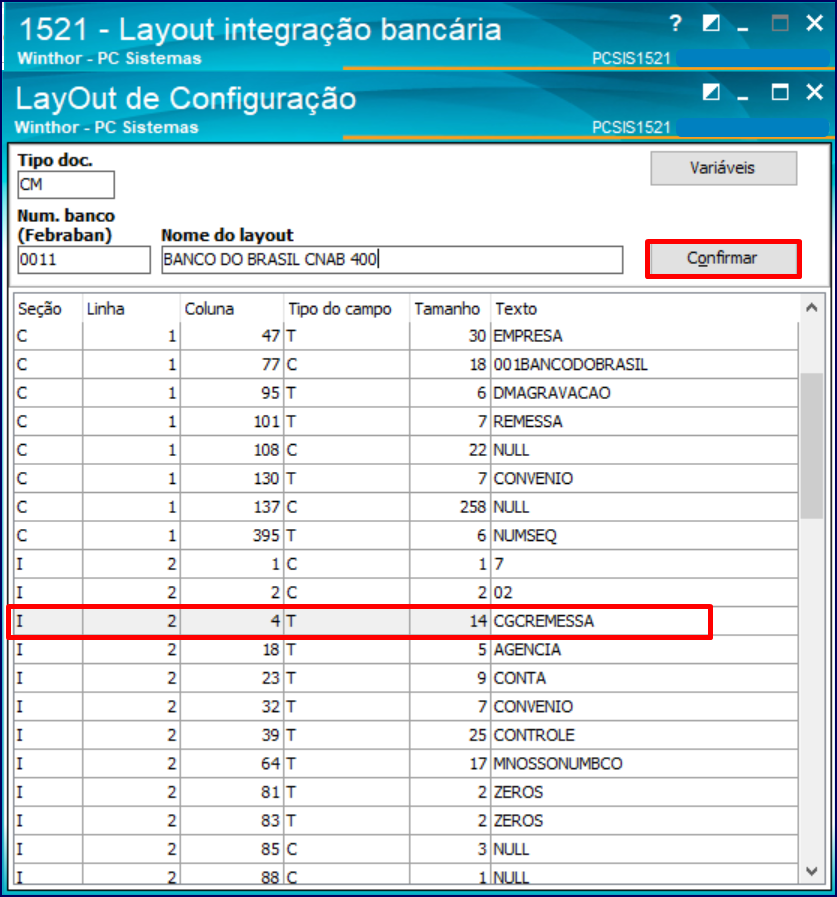Click the Seção column header
The height and width of the screenshot is (897, 837).
click(x=48, y=309)
